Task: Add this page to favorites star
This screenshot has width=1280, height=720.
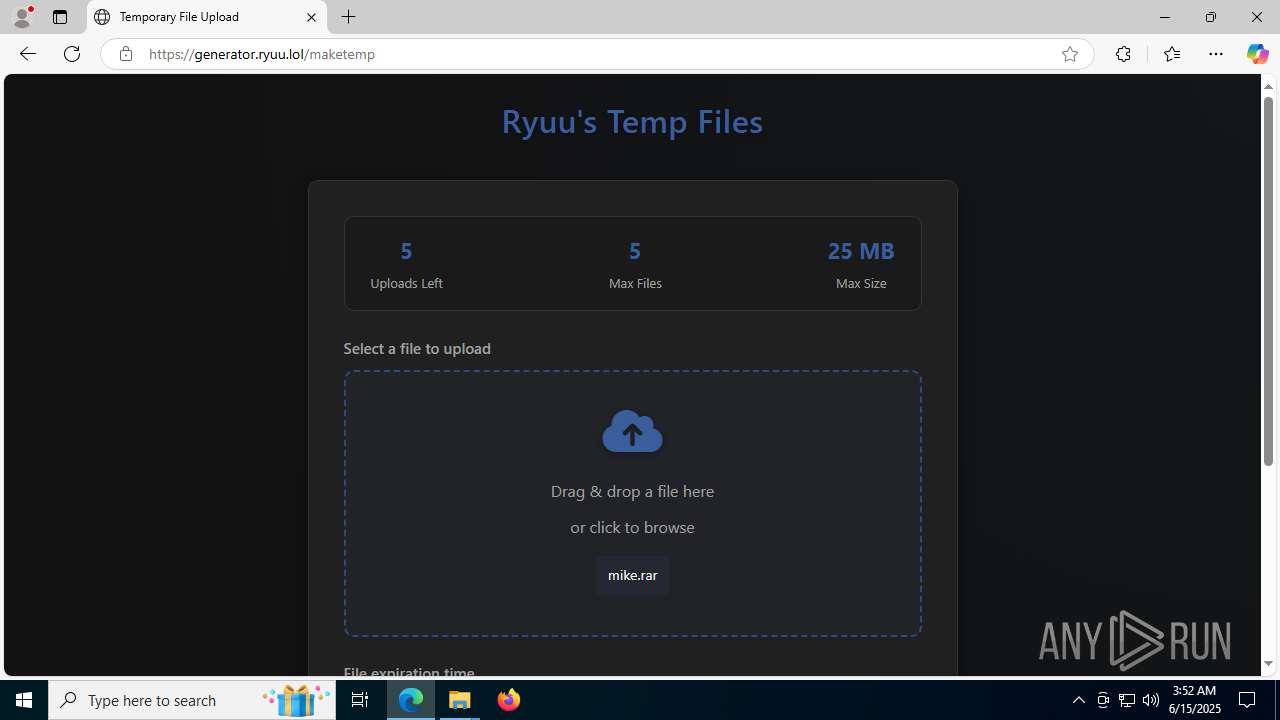Action: [x=1069, y=54]
